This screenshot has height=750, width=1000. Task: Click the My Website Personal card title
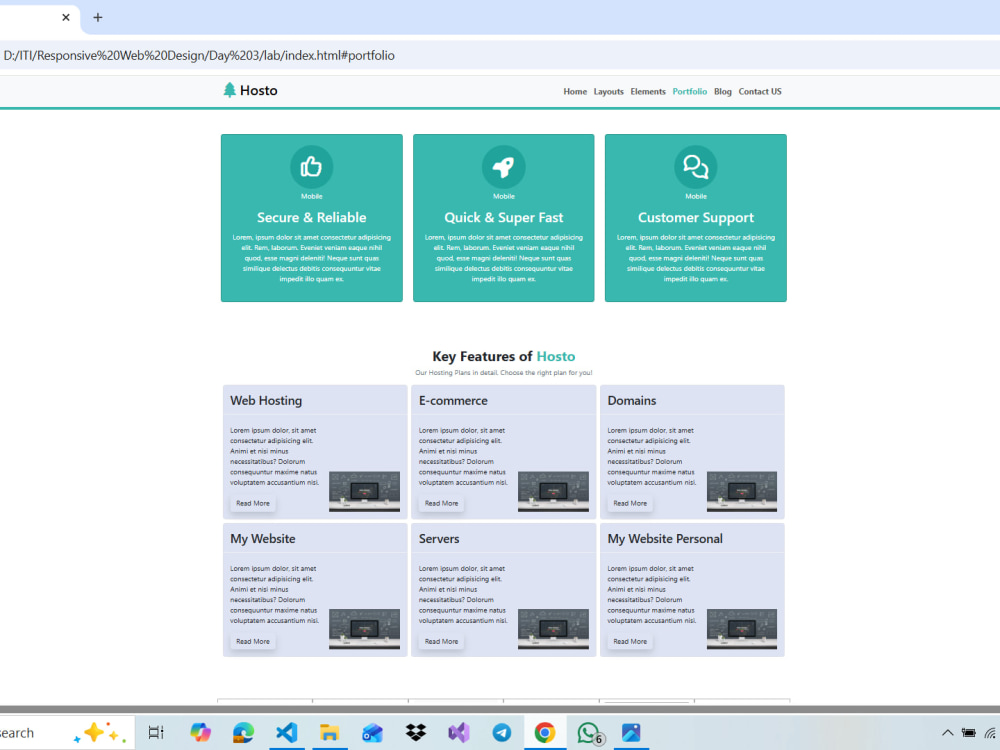(x=665, y=538)
